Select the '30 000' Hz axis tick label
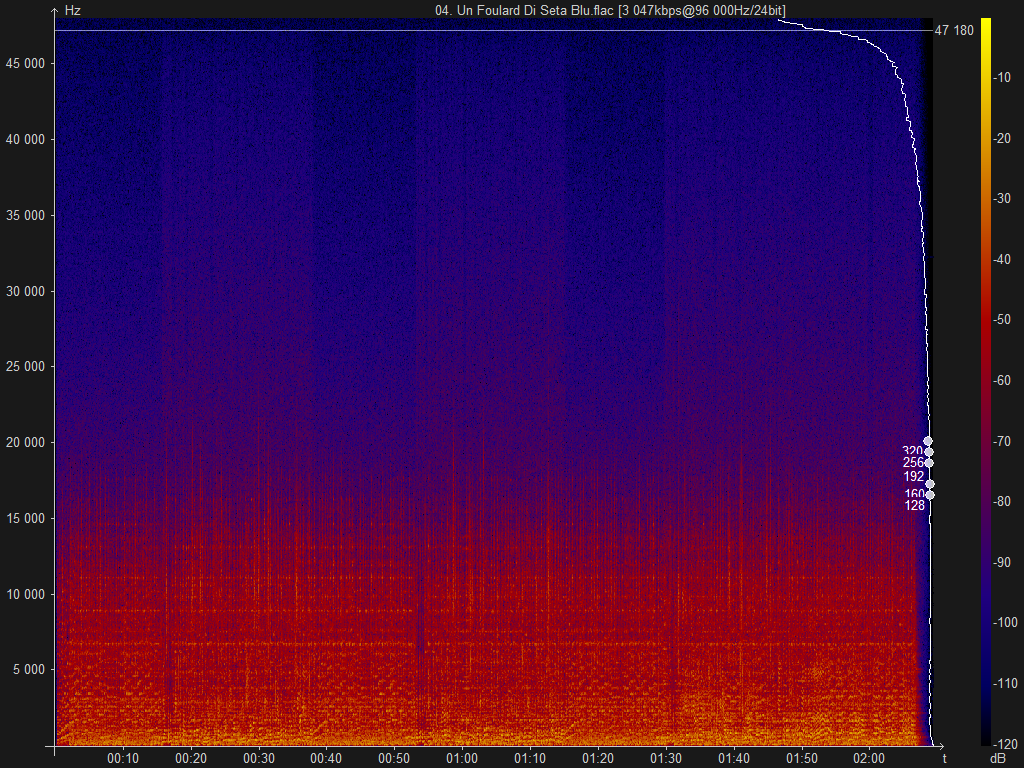Image resolution: width=1024 pixels, height=768 pixels. (25, 291)
